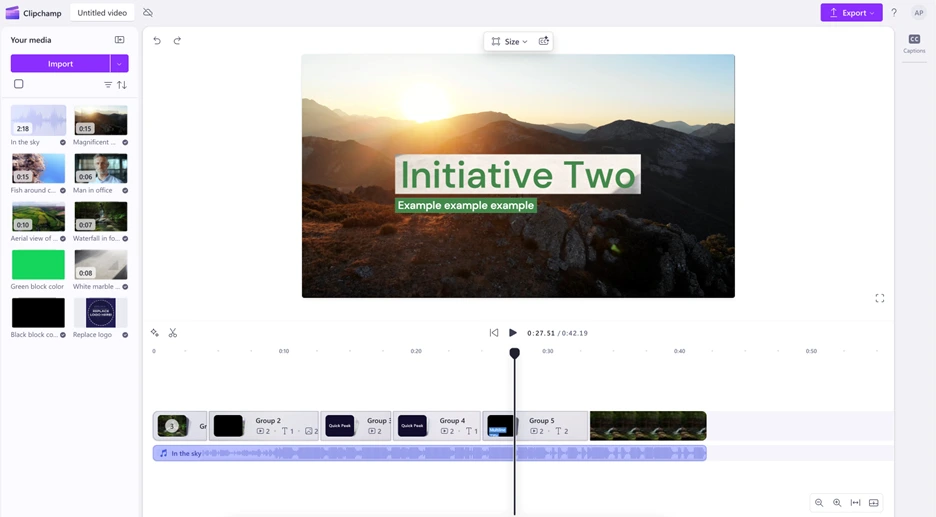This screenshot has width=936, height=517.
Task: Click the undo arrow icon
Action: 157,41
